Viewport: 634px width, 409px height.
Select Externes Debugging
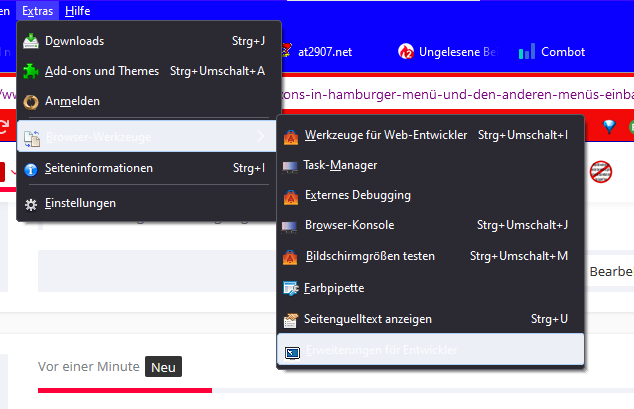click(x=357, y=195)
